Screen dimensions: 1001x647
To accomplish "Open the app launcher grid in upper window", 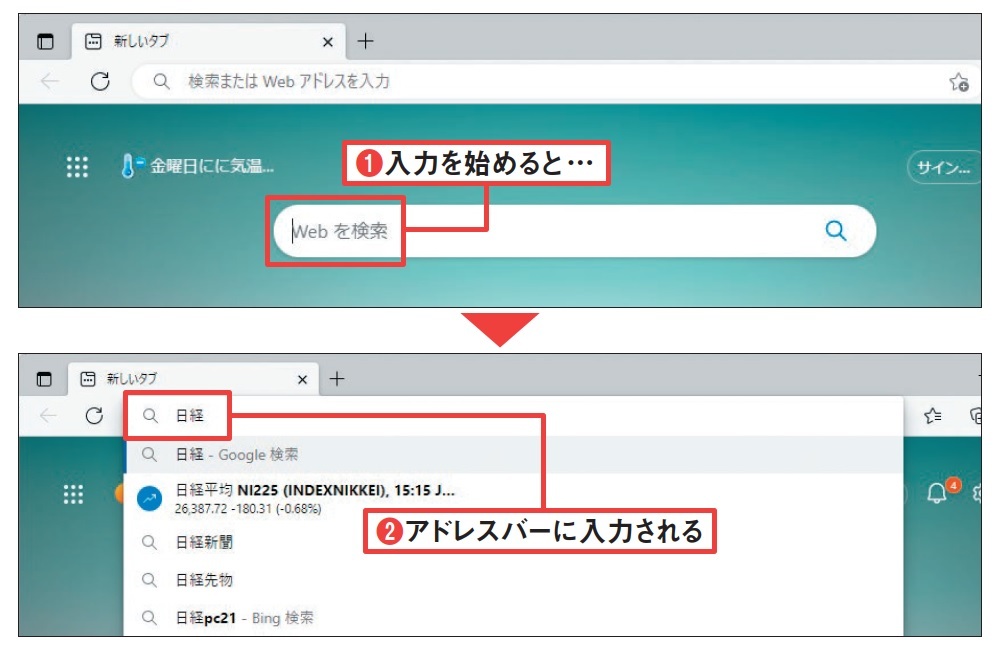I will 77,167.
